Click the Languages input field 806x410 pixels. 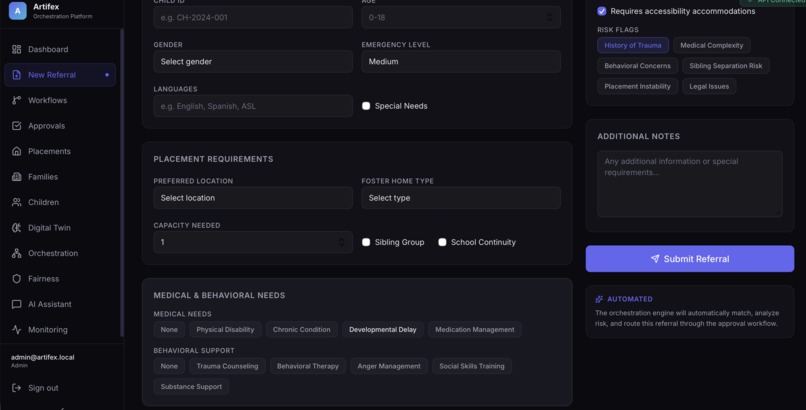coord(253,106)
